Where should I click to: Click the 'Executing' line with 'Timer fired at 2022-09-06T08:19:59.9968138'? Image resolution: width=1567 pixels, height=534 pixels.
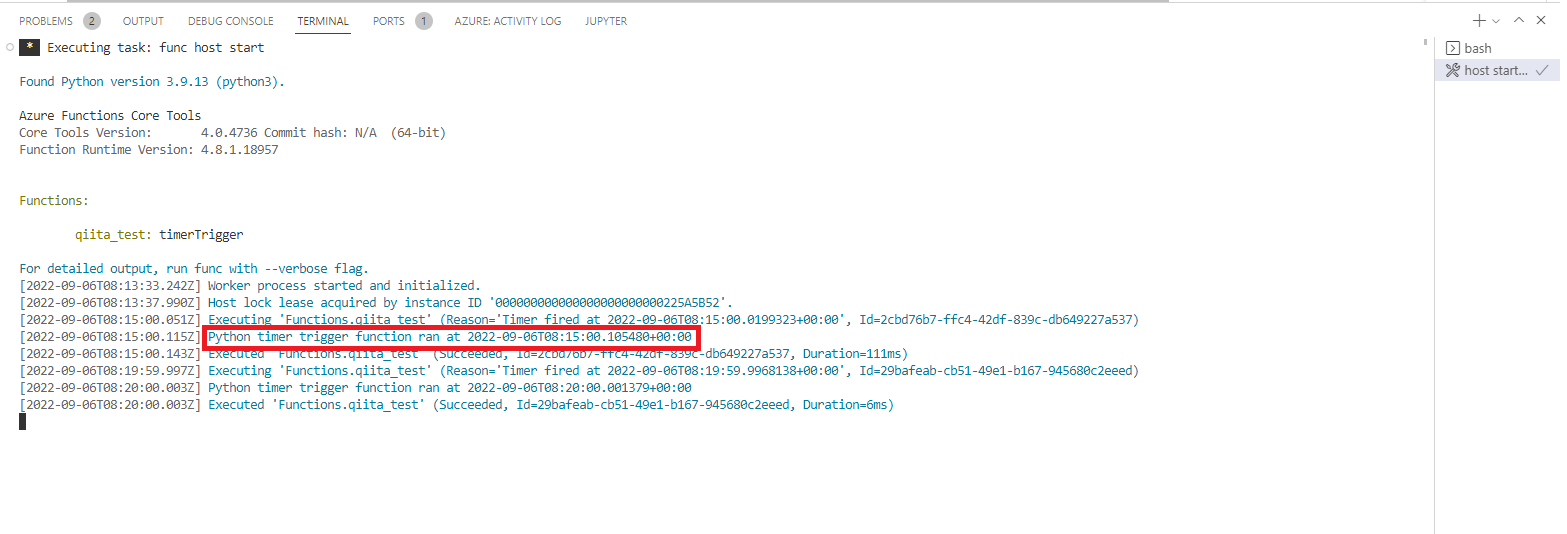click(579, 370)
